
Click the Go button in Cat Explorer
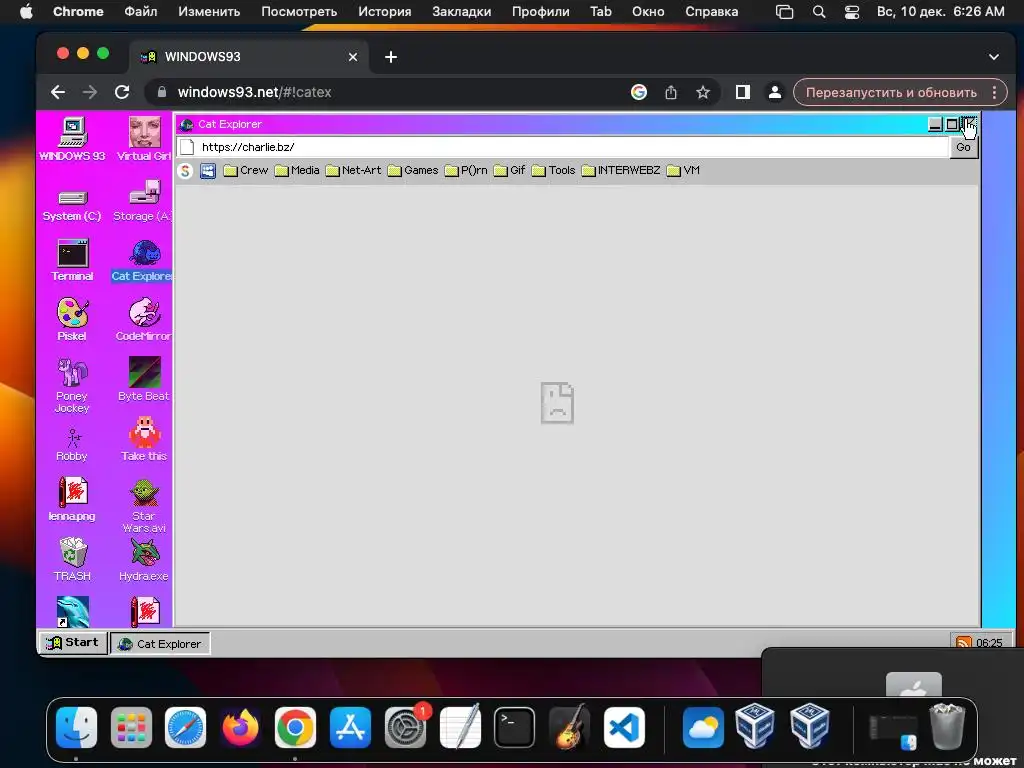click(x=963, y=148)
